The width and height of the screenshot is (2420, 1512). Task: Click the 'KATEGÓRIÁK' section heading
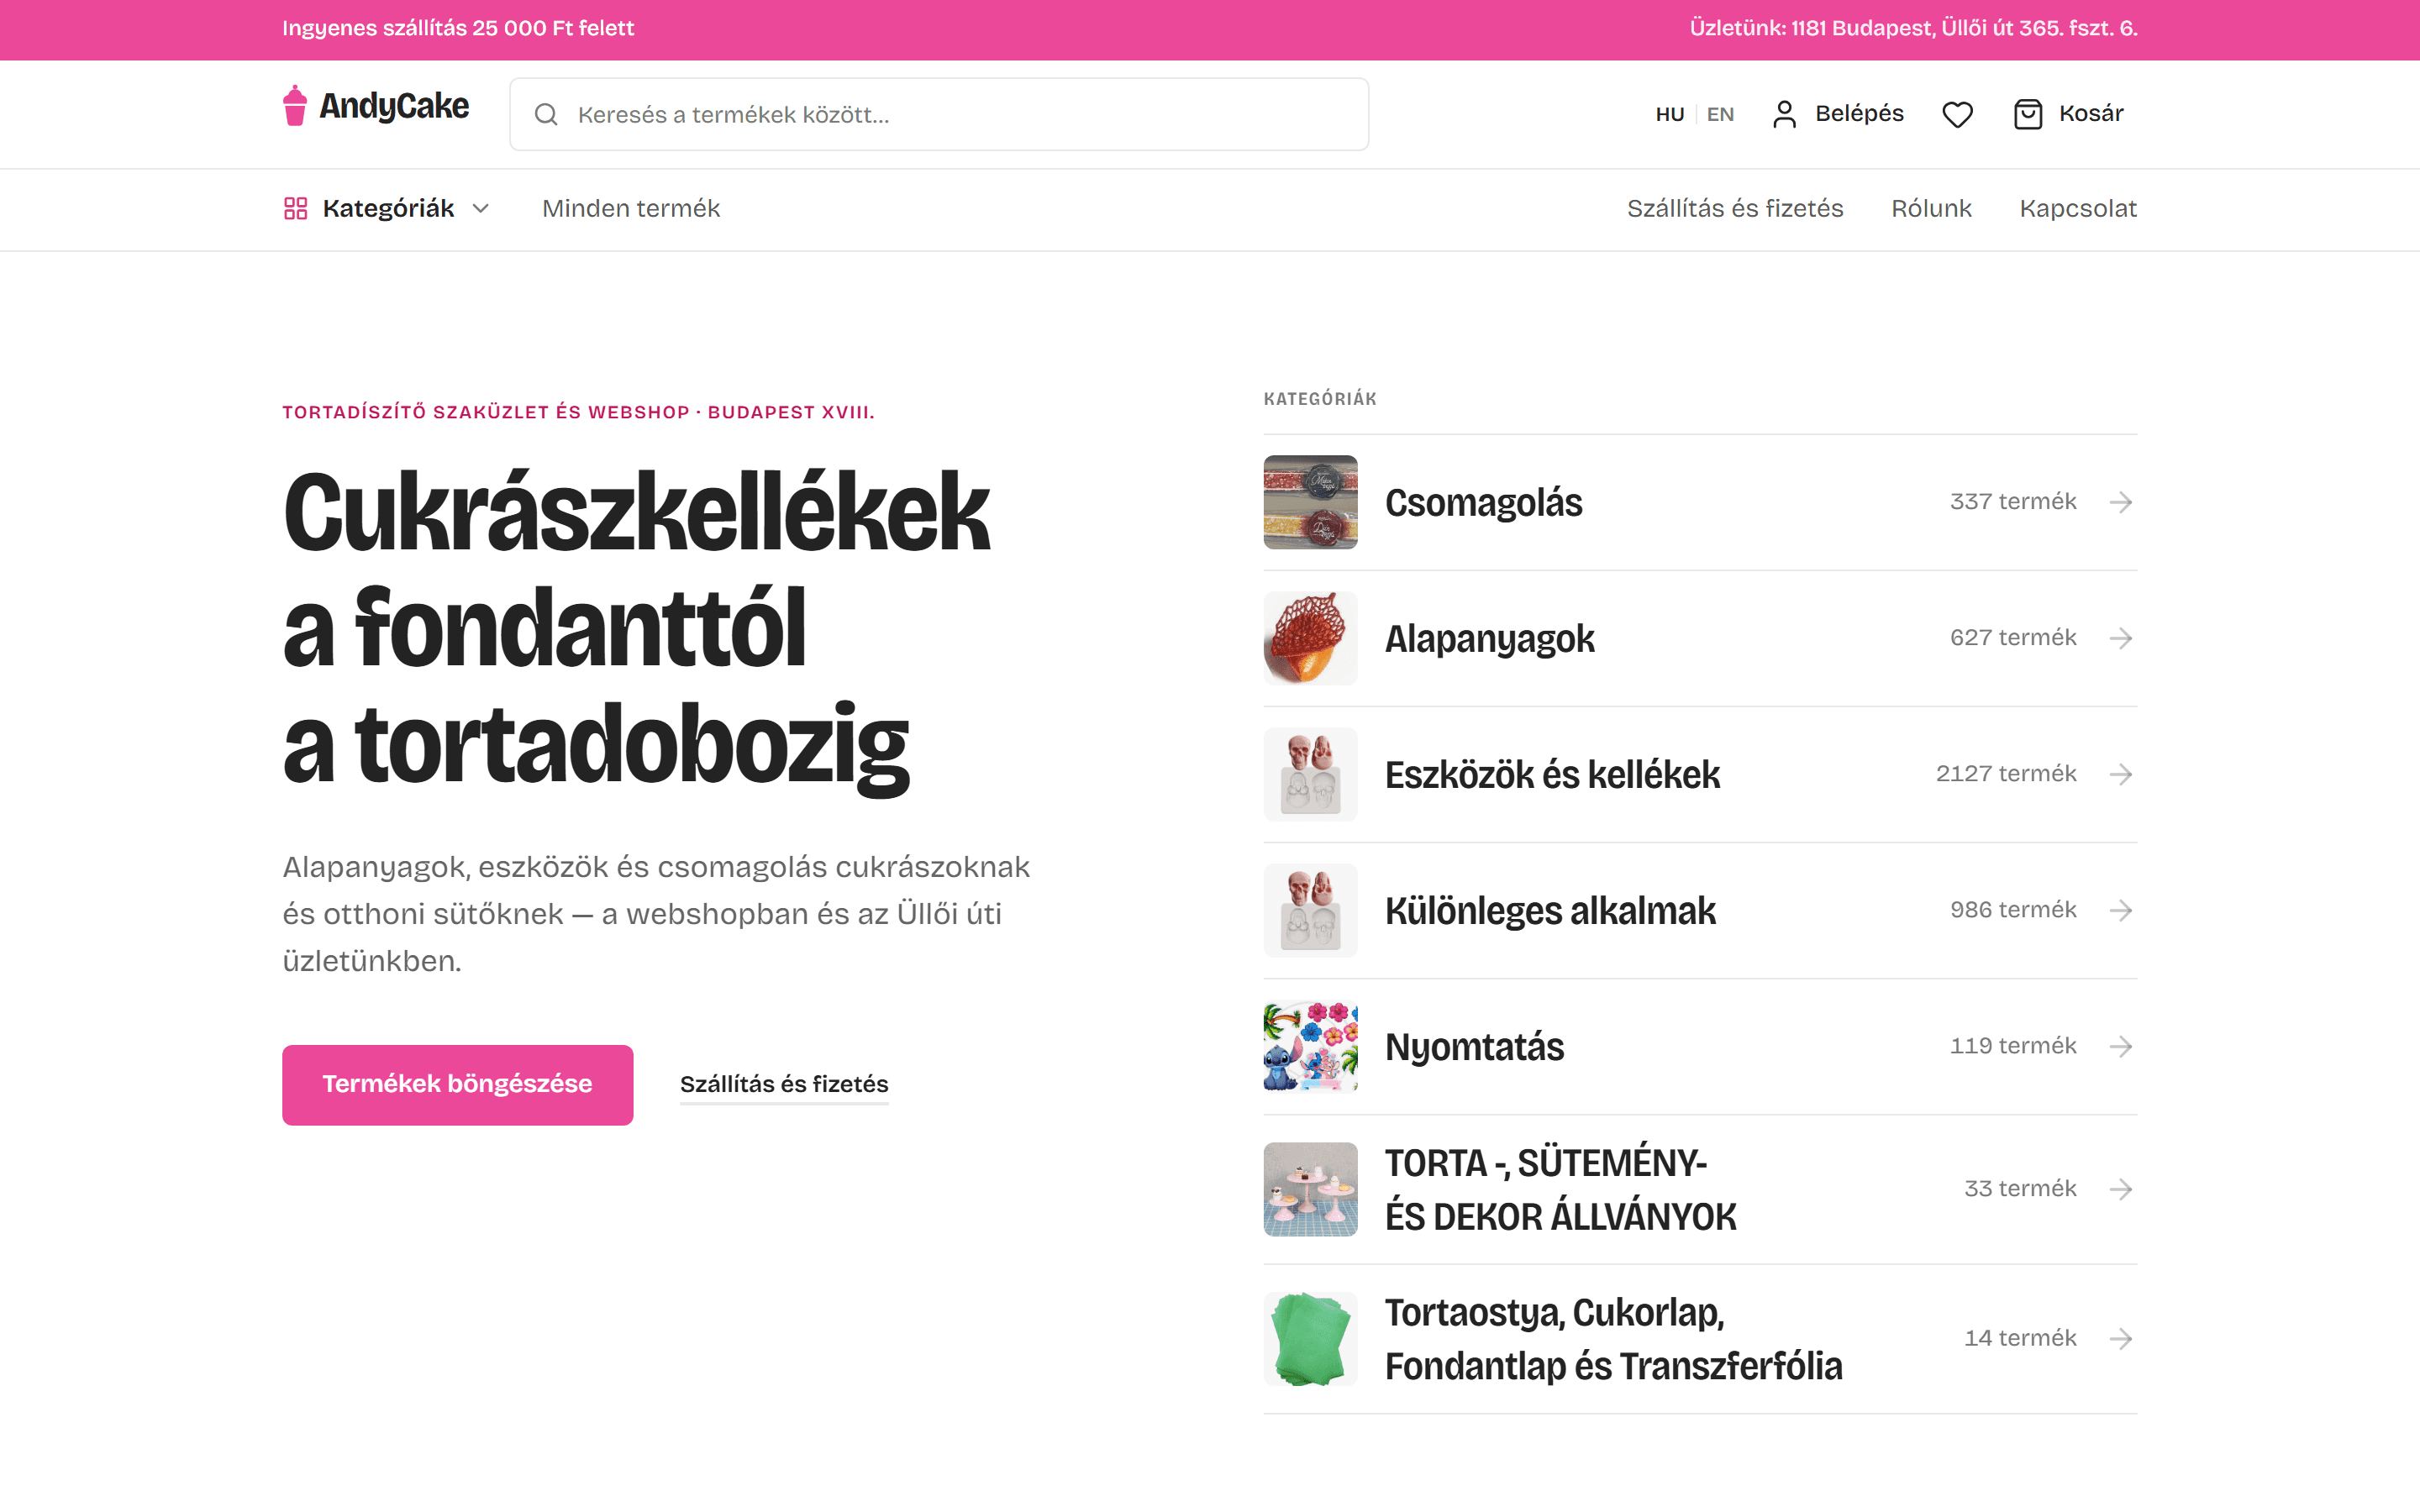pos(1320,399)
